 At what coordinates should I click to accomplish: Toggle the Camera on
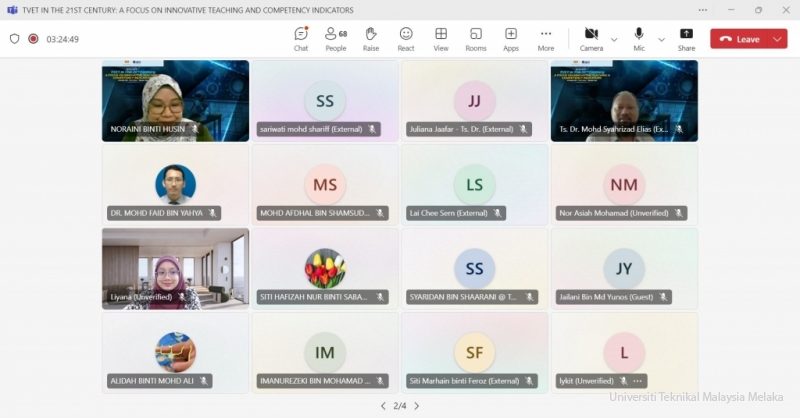click(x=591, y=39)
